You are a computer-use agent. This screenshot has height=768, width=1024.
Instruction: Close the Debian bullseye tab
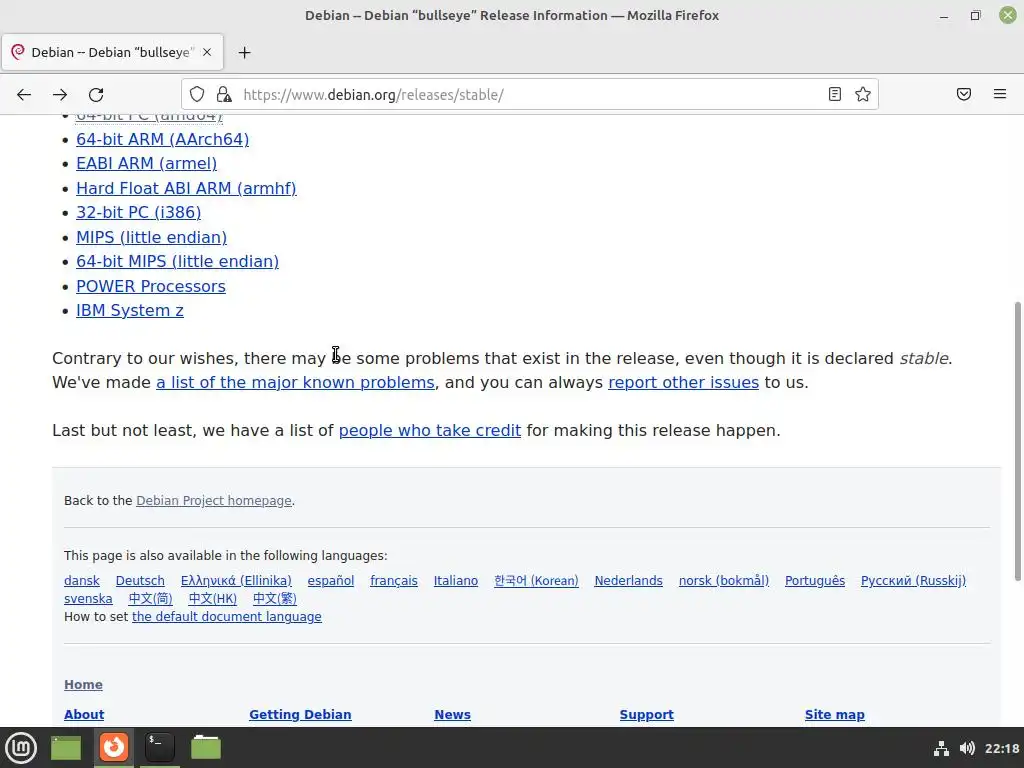[x=207, y=52]
